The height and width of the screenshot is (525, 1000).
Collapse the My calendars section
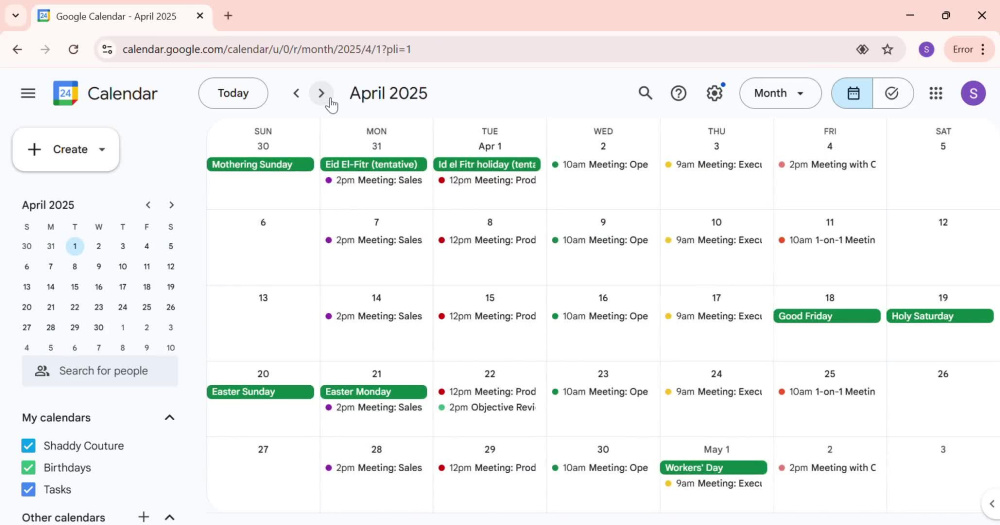pos(170,418)
